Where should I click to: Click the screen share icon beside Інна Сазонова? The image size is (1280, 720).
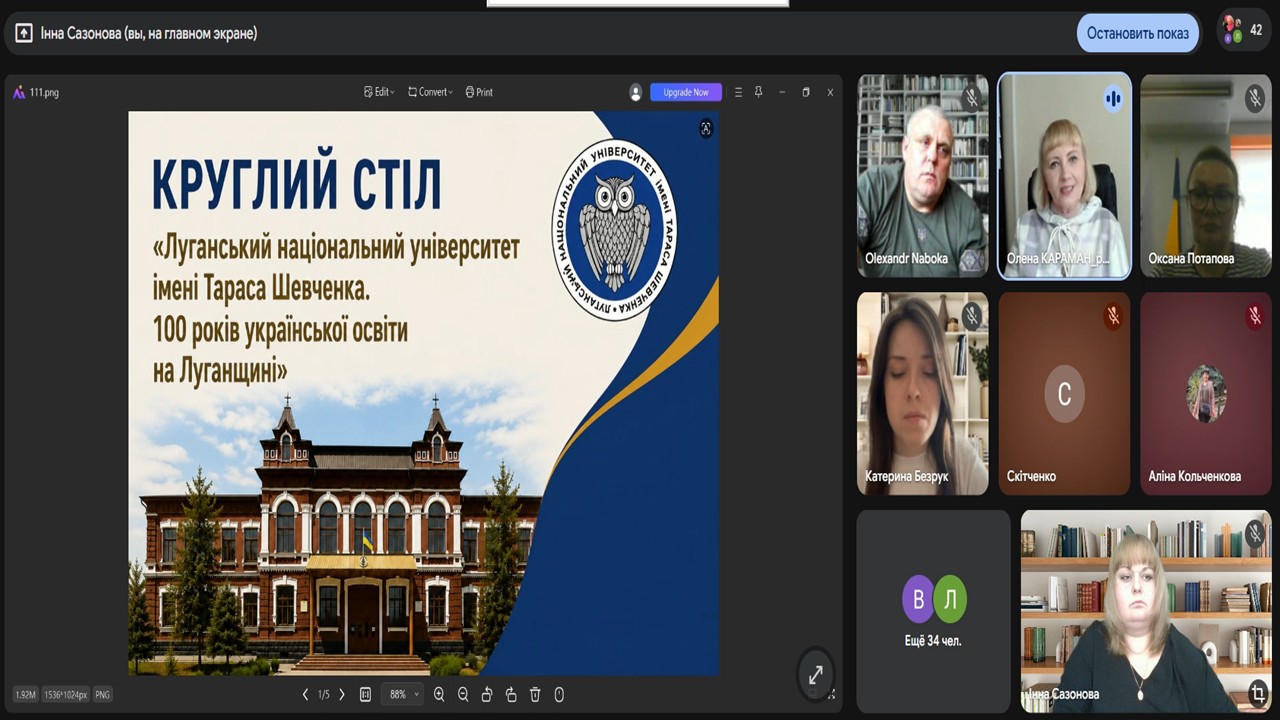click(24, 33)
